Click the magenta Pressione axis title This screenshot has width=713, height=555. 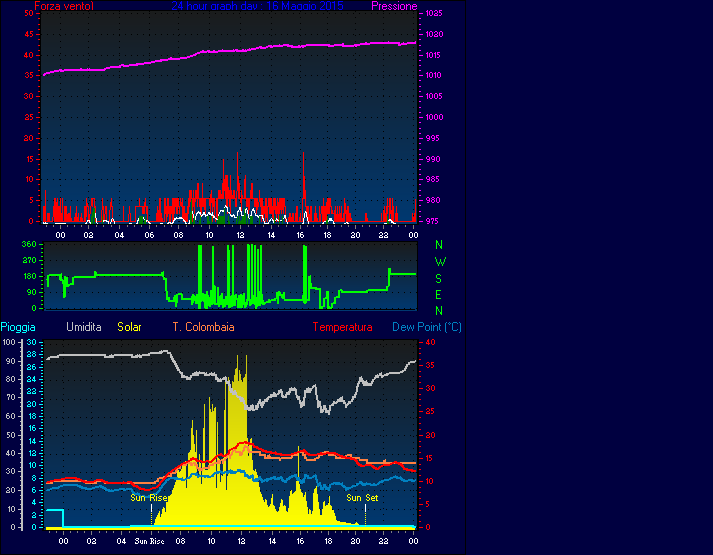(394, 6)
